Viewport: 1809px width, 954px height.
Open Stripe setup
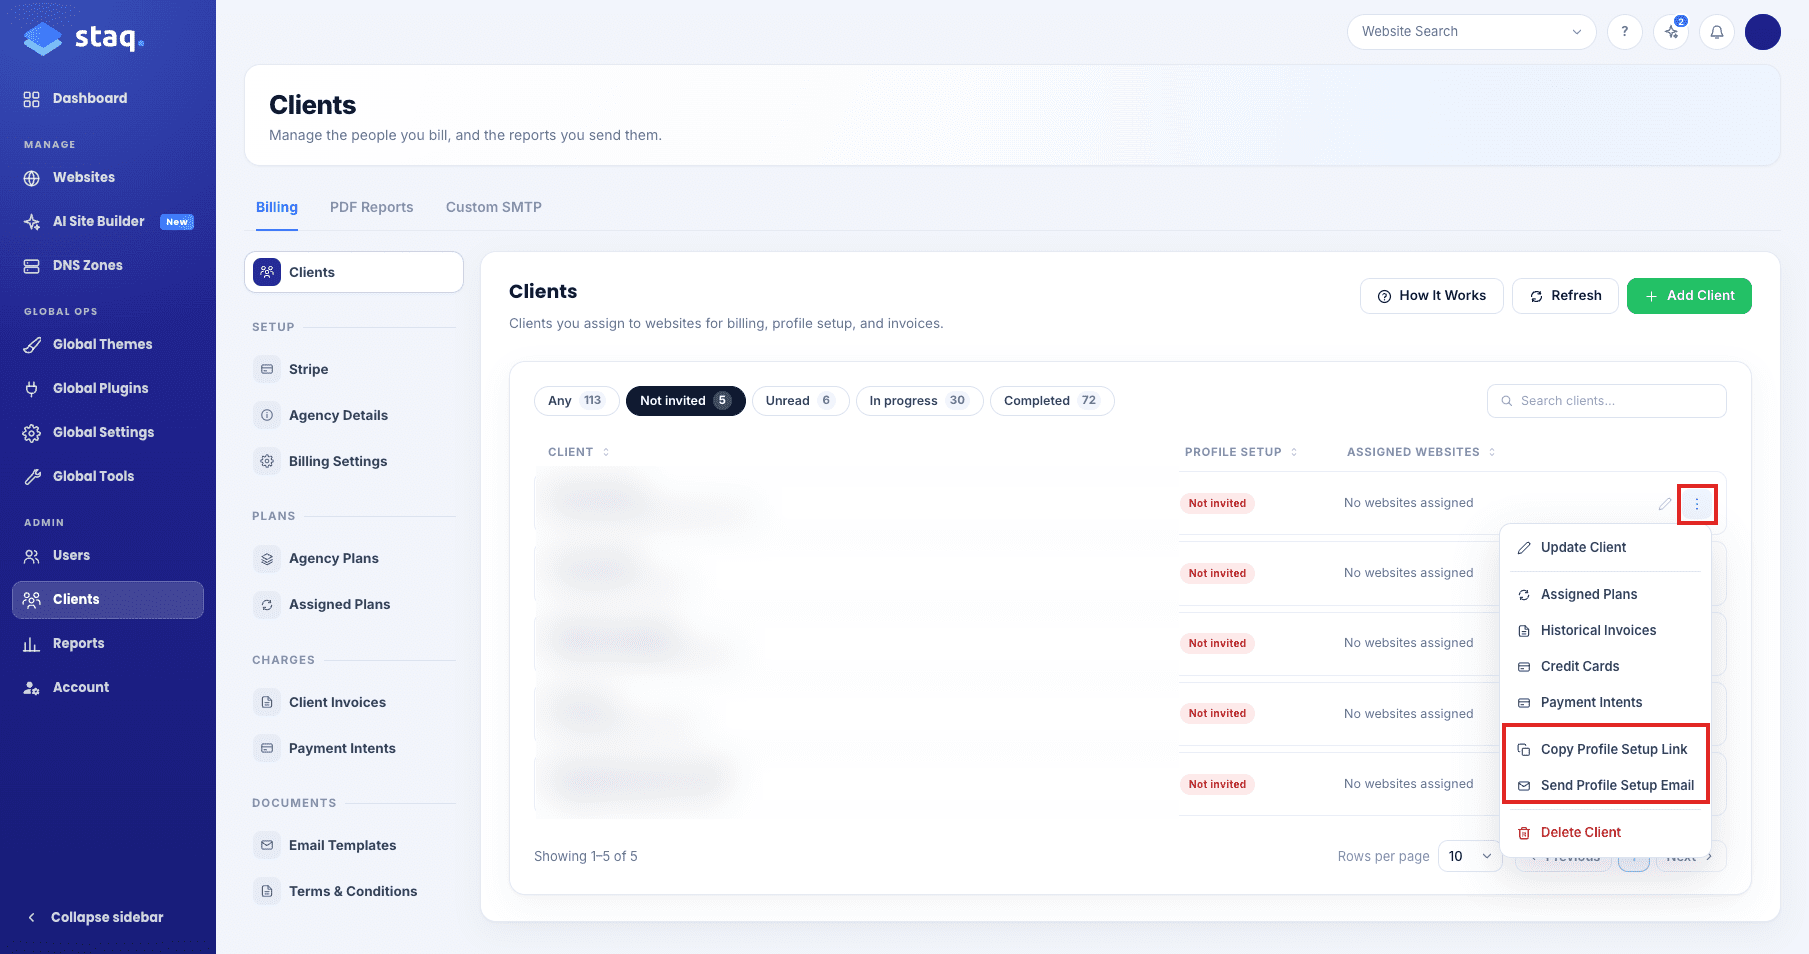[x=354, y=369]
